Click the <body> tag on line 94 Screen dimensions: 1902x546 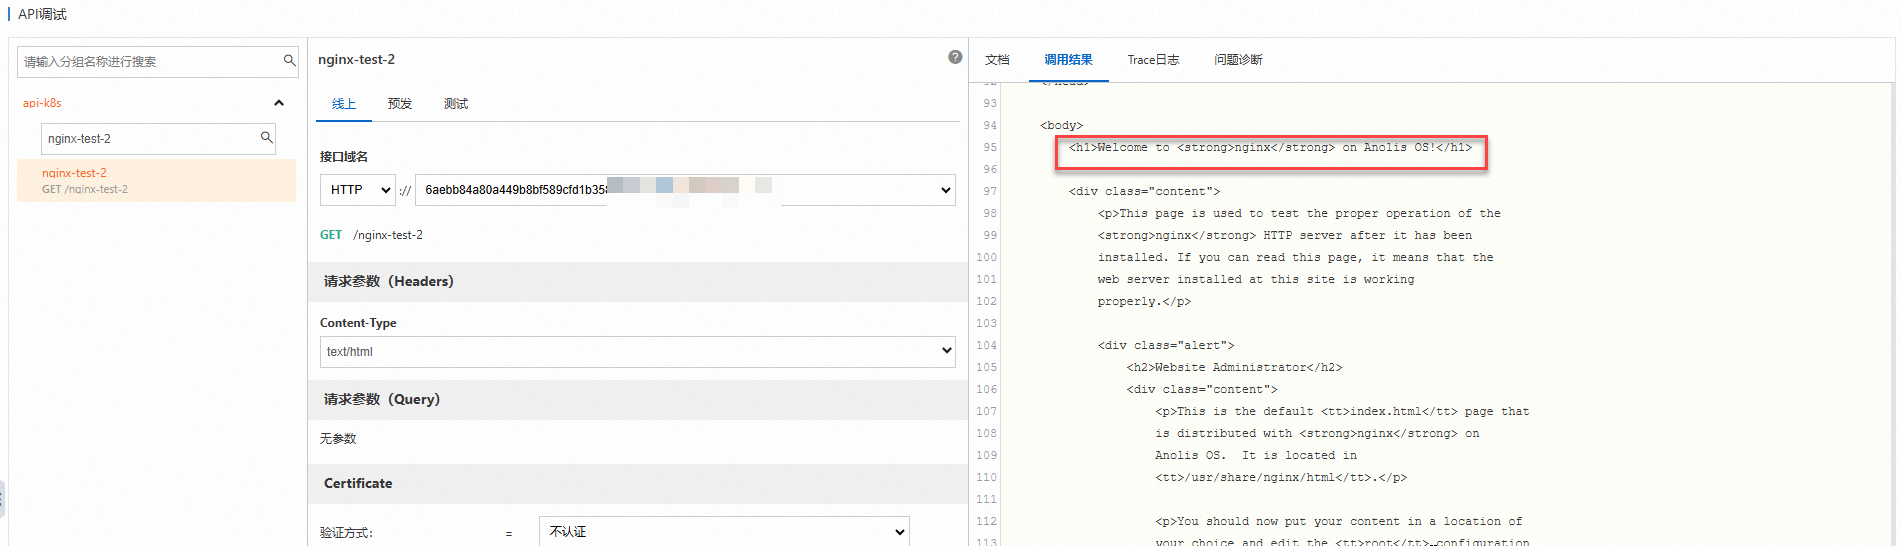(x=1061, y=126)
